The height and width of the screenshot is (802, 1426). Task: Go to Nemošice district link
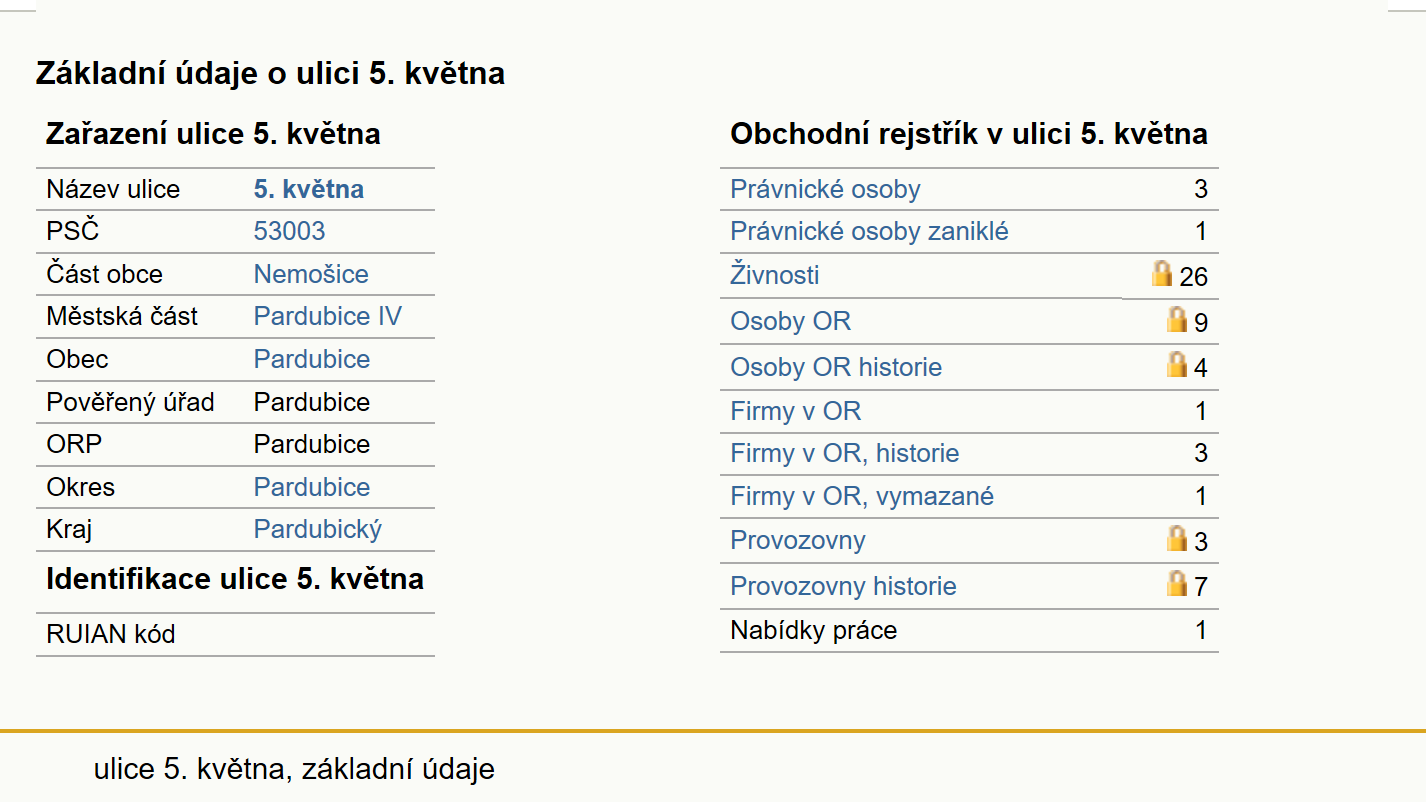(x=311, y=274)
